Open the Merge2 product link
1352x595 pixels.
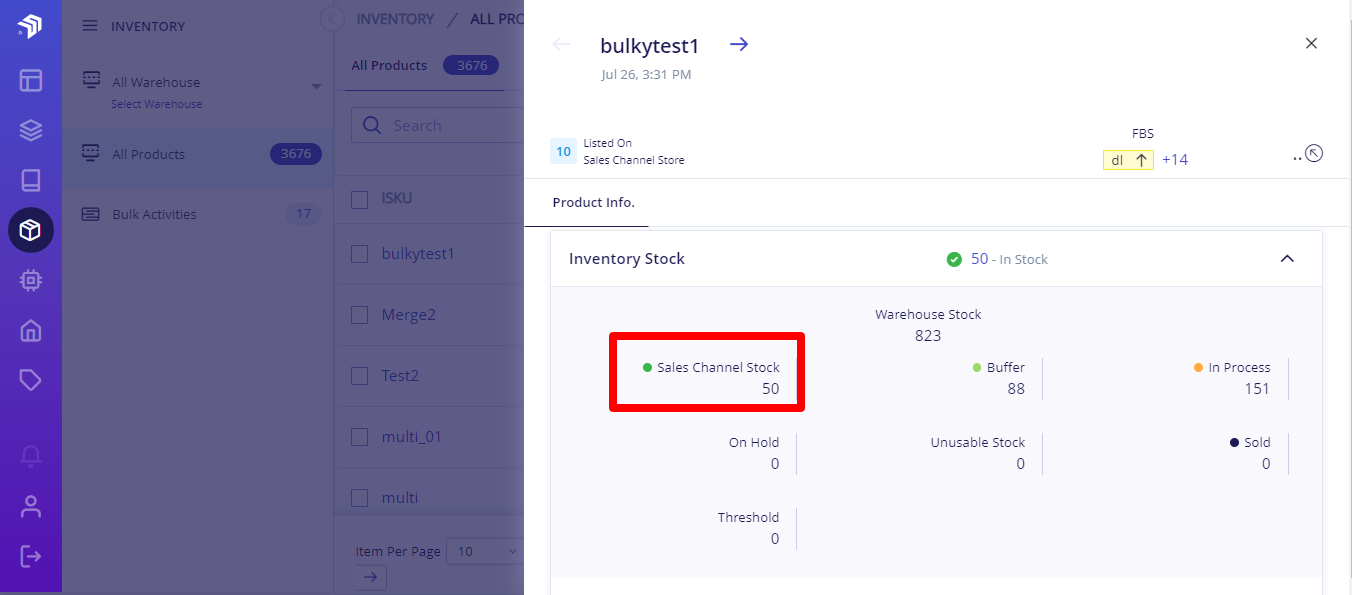409,315
